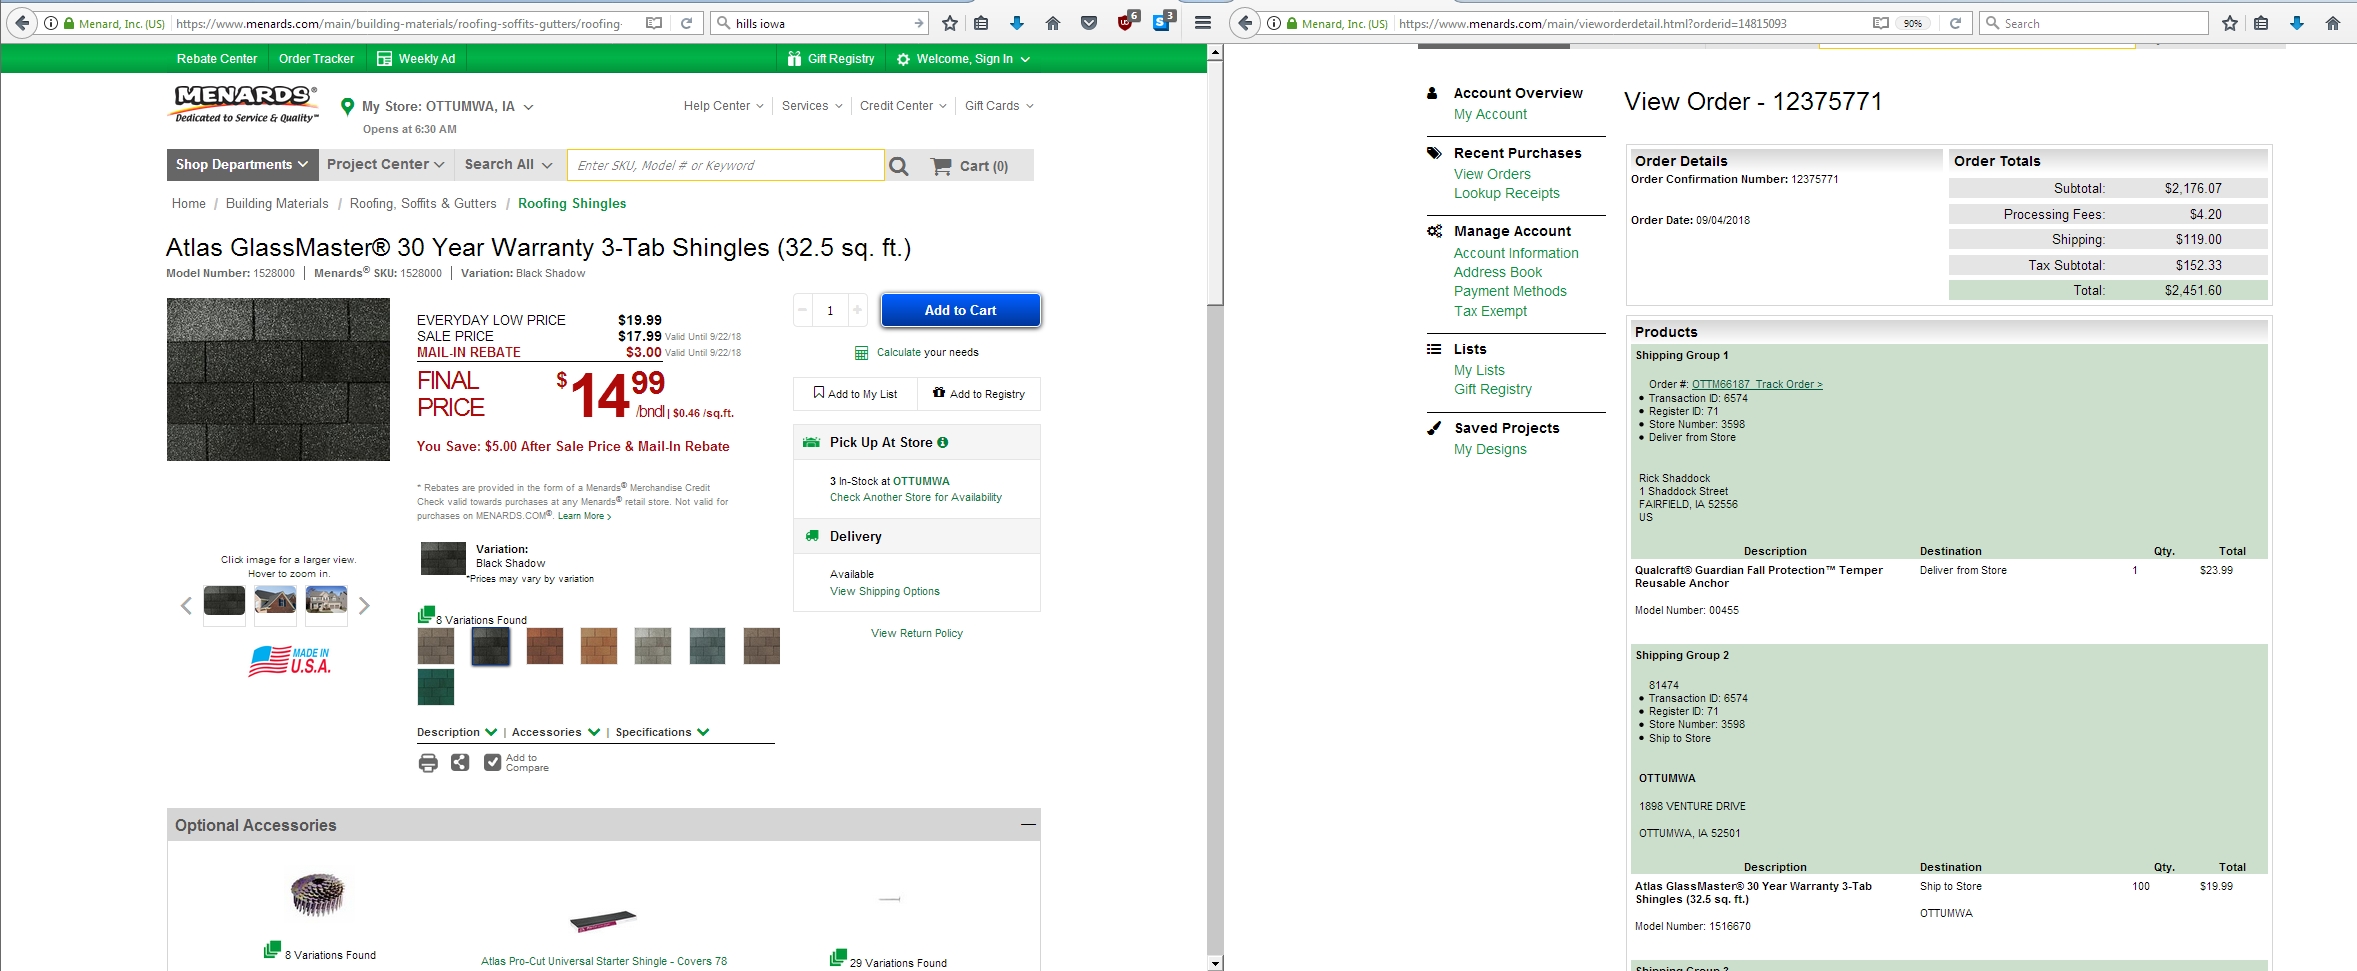Open the Gift Cards dropdown

point(999,106)
